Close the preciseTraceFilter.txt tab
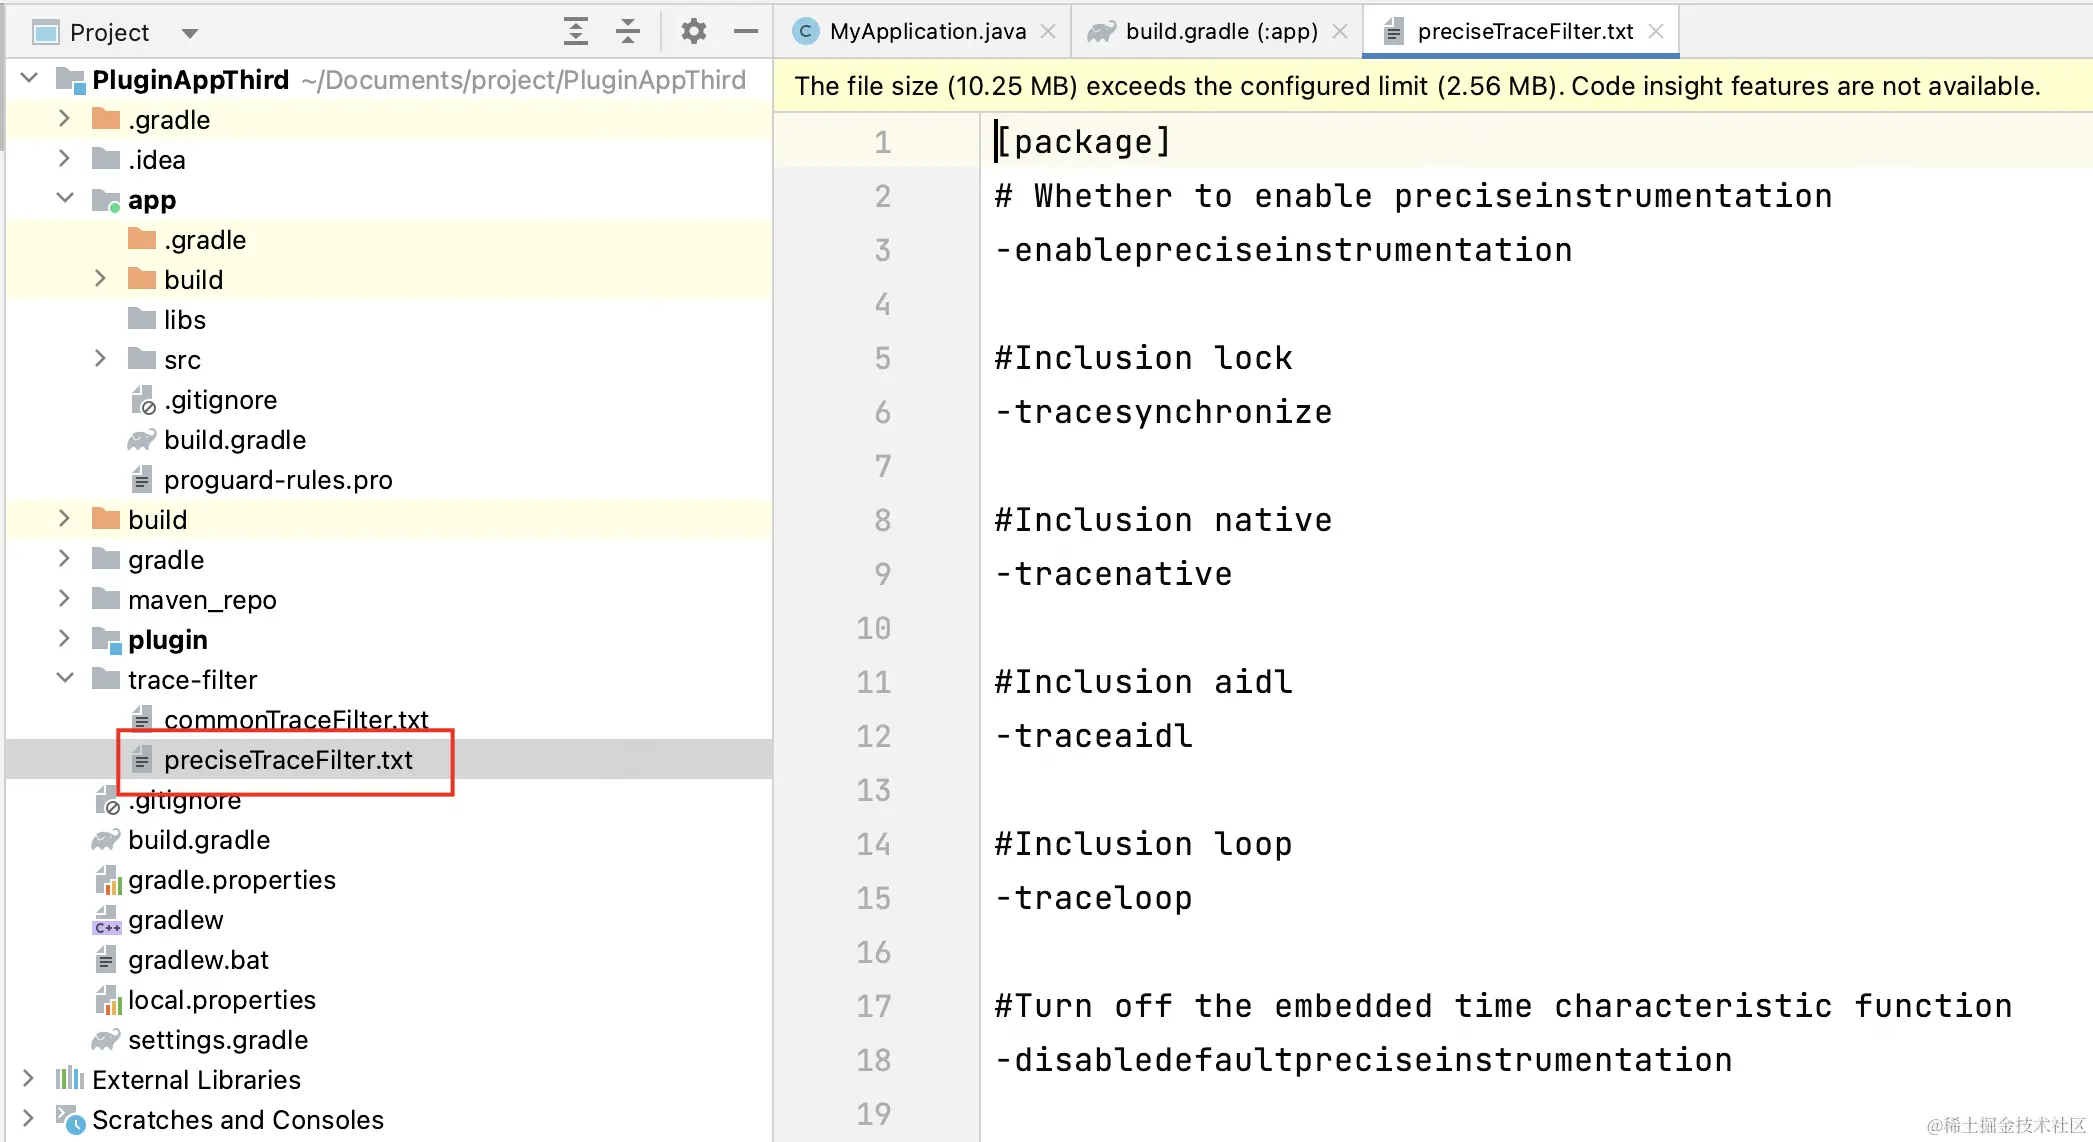The image size is (2093, 1142). 1656,32
